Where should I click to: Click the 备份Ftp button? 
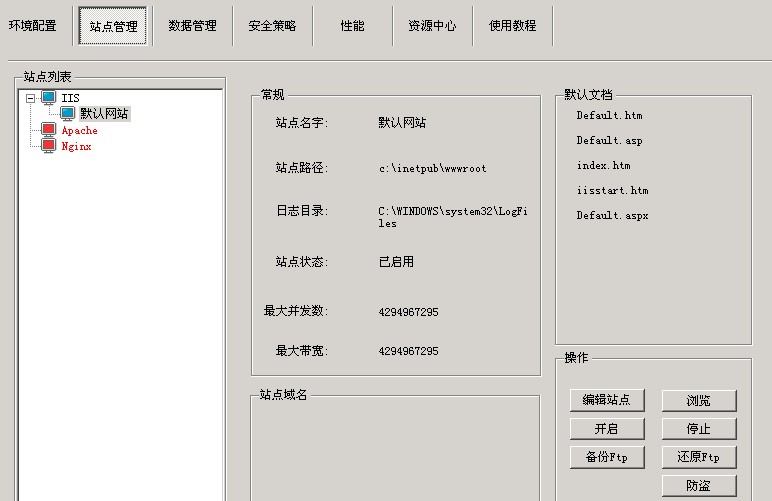607,457
